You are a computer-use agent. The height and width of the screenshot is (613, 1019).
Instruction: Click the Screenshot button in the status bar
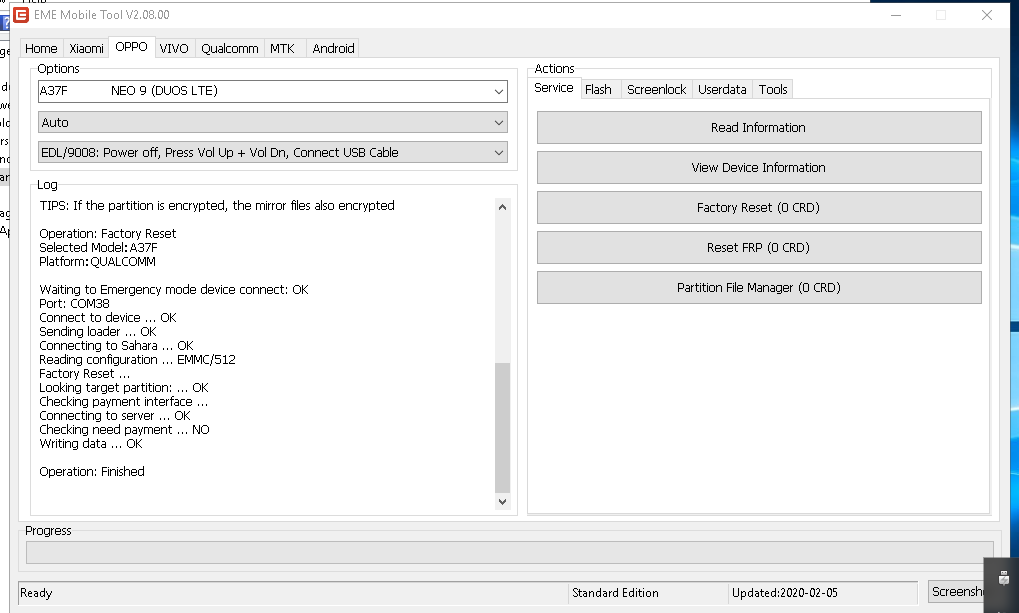click(957, 592)
